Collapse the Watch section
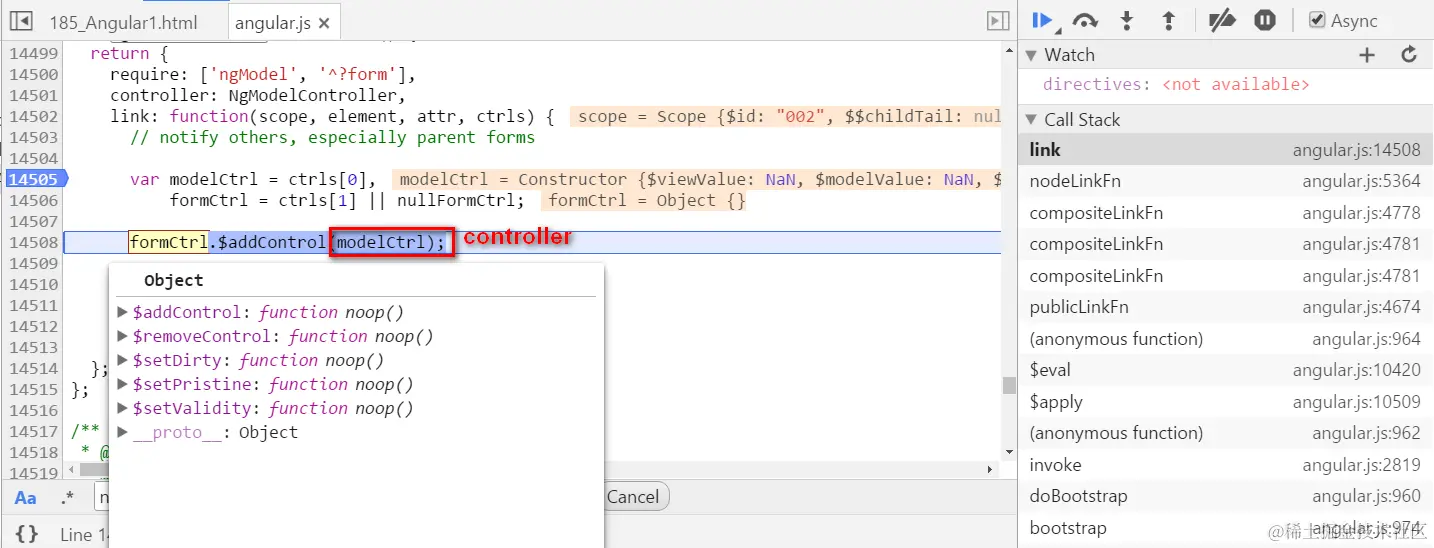1434x548 pixels. click(x=1032, y=55)
